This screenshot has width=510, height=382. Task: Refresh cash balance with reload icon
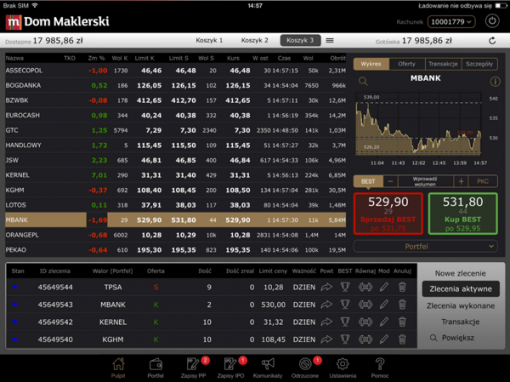click(492, 41)
